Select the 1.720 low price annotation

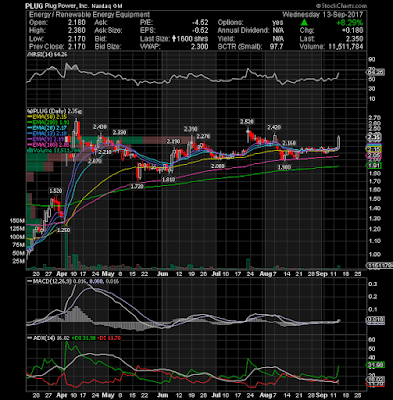pyautogui.click(x=137, y=187)
